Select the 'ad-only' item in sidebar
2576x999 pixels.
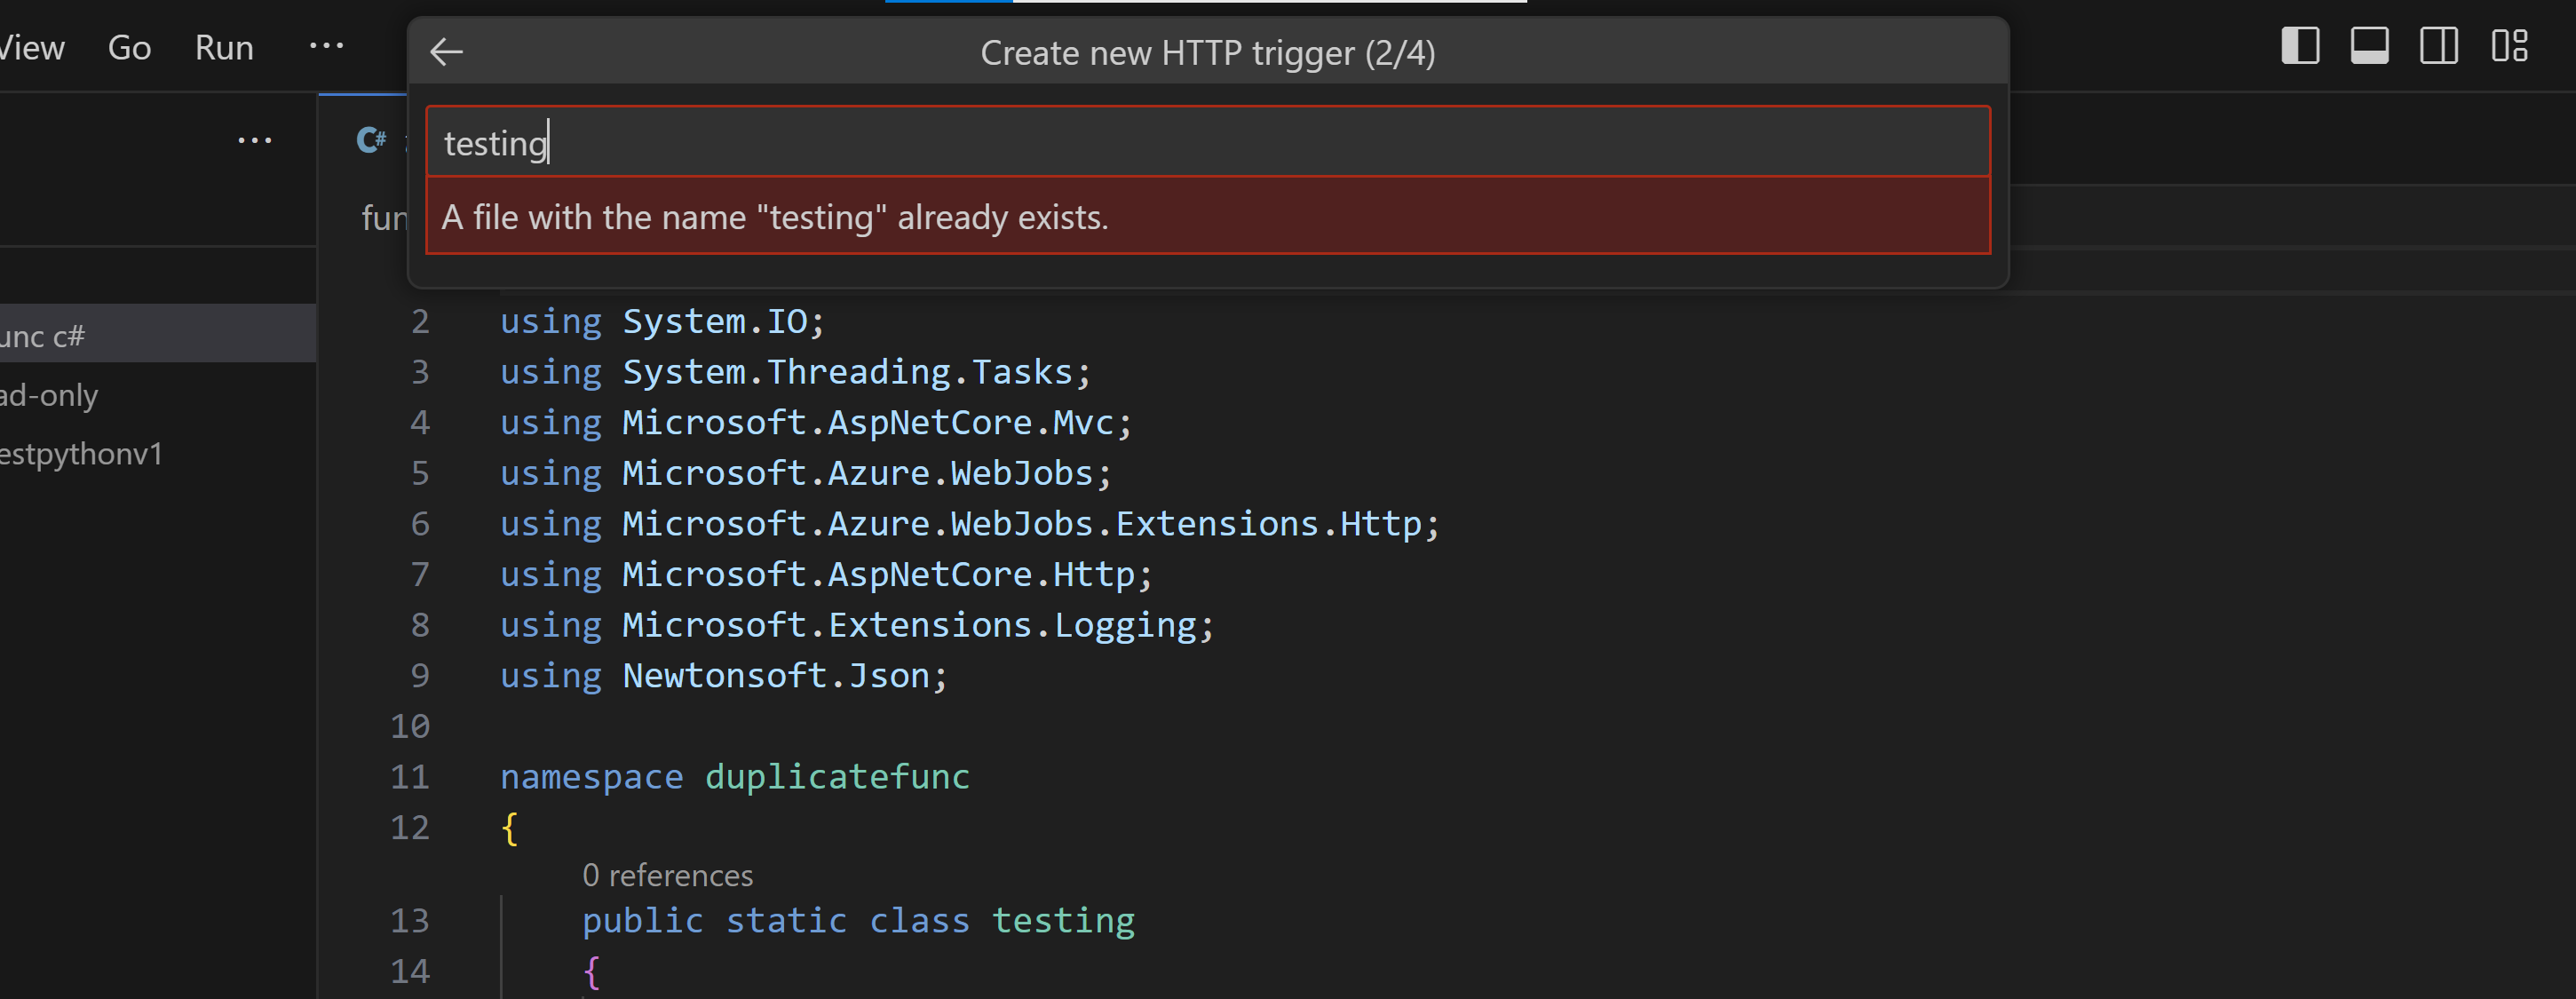pyautogui.click(x=50, y=395)
